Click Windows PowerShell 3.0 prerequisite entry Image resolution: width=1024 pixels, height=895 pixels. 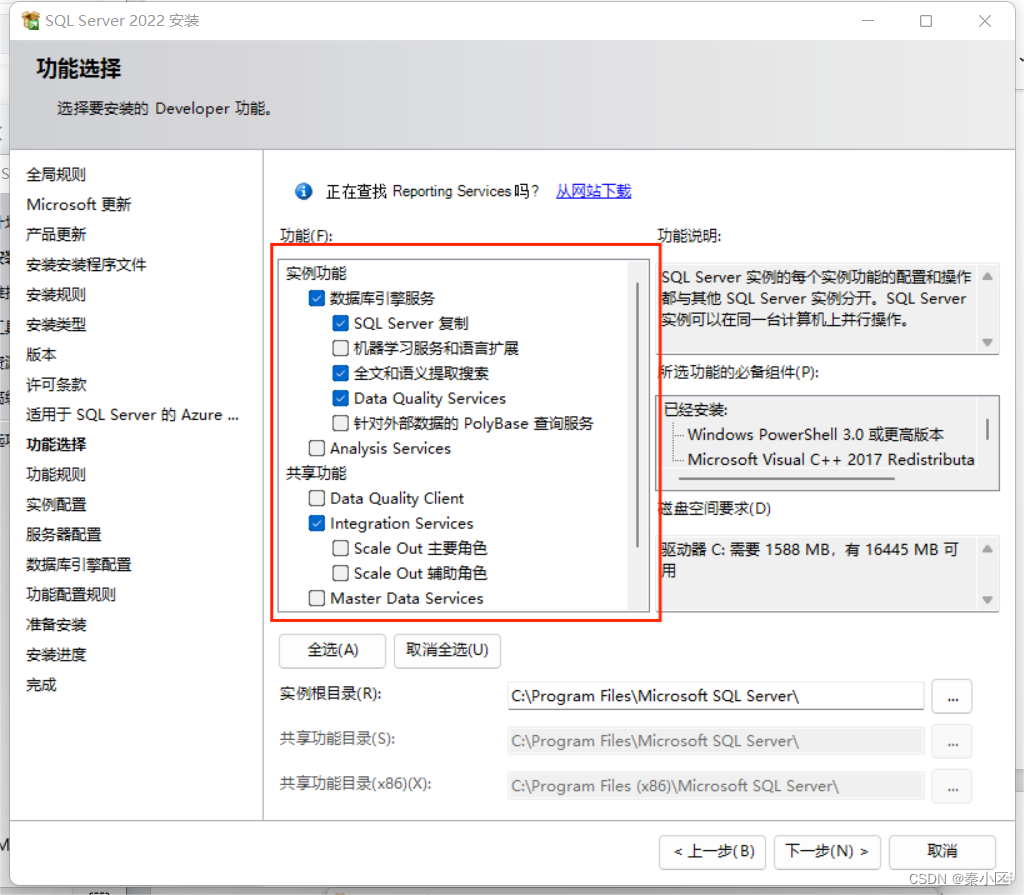[x=816, y=435]
